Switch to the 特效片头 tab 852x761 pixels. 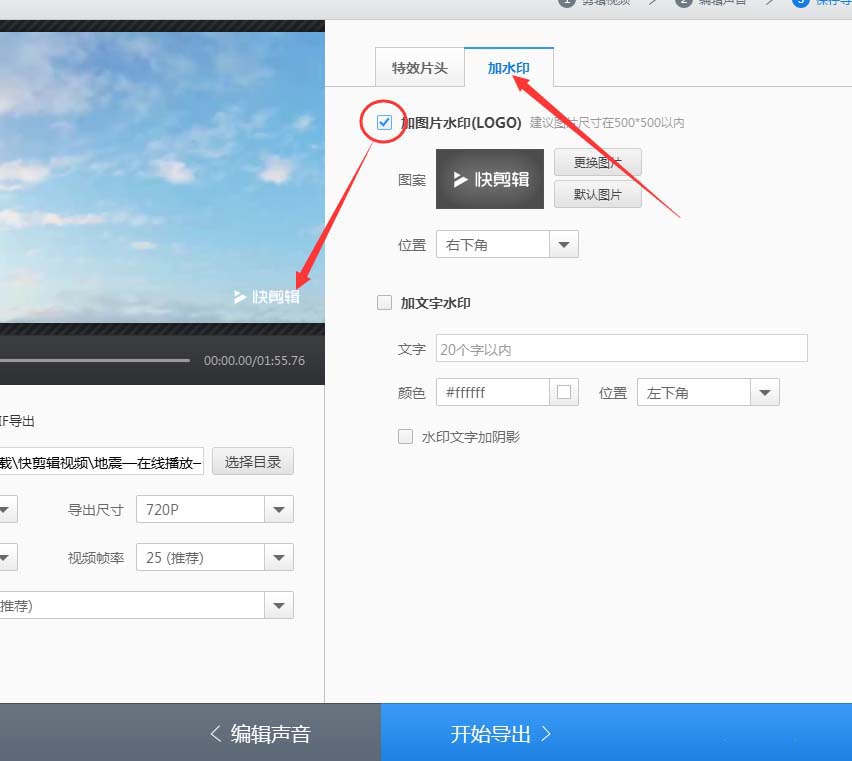click(x=419, y=68)
